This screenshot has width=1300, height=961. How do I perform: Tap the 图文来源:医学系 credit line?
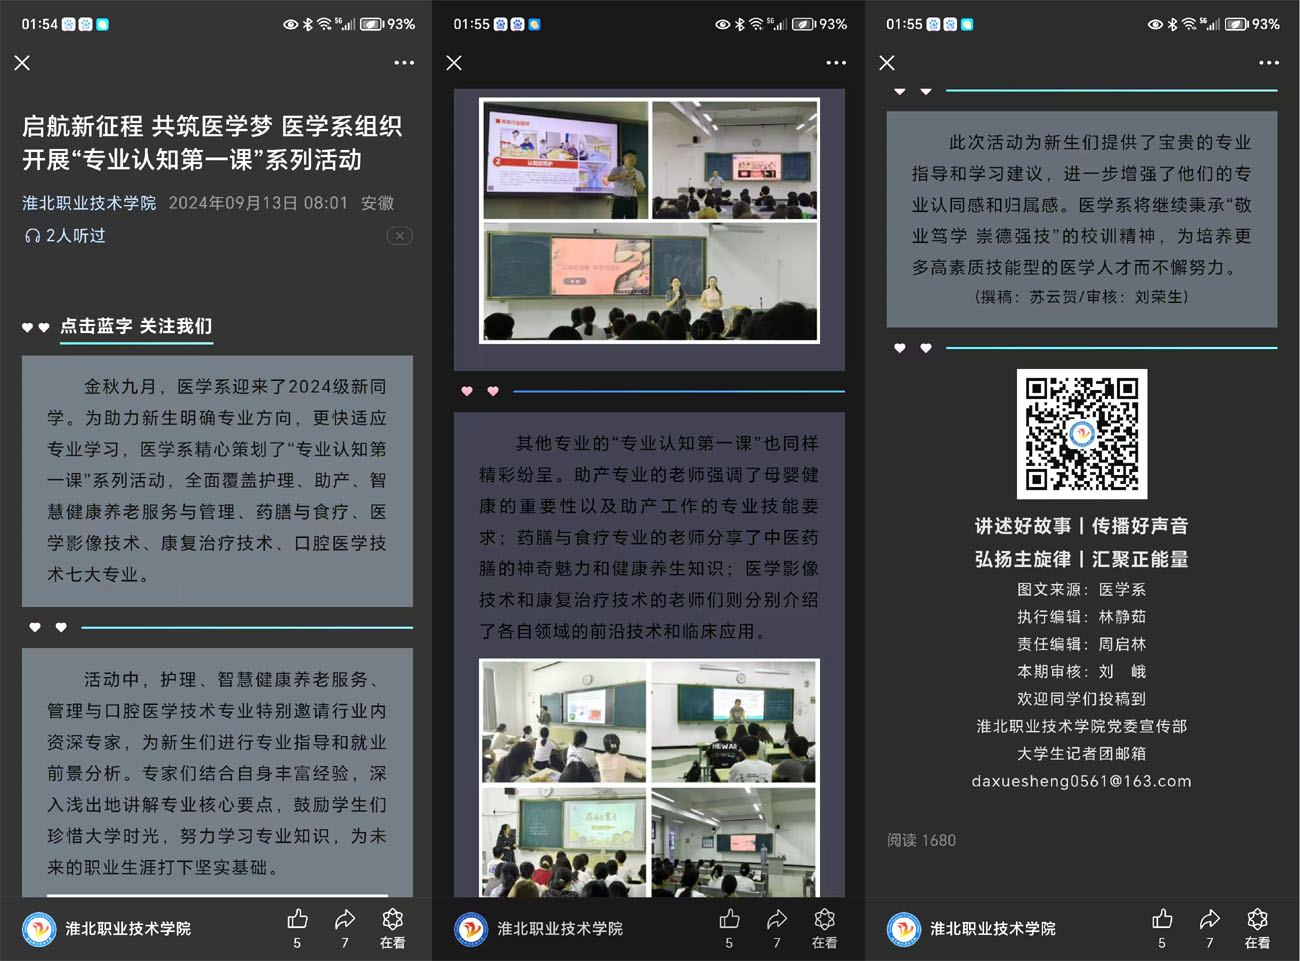coord(1082,590)
